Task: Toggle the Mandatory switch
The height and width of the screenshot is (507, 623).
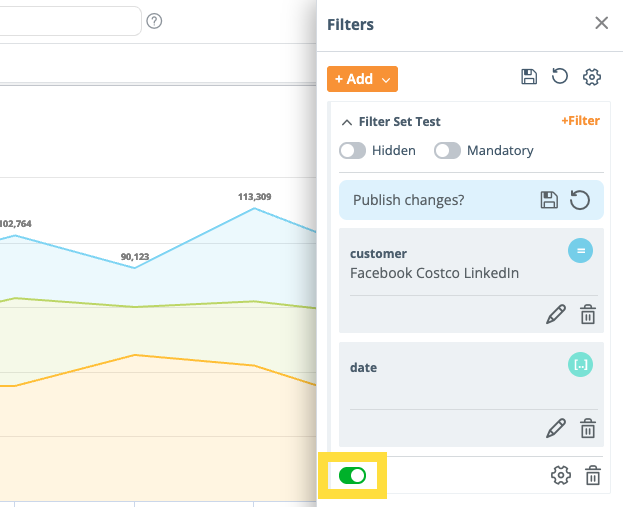Action: (447, 151)
